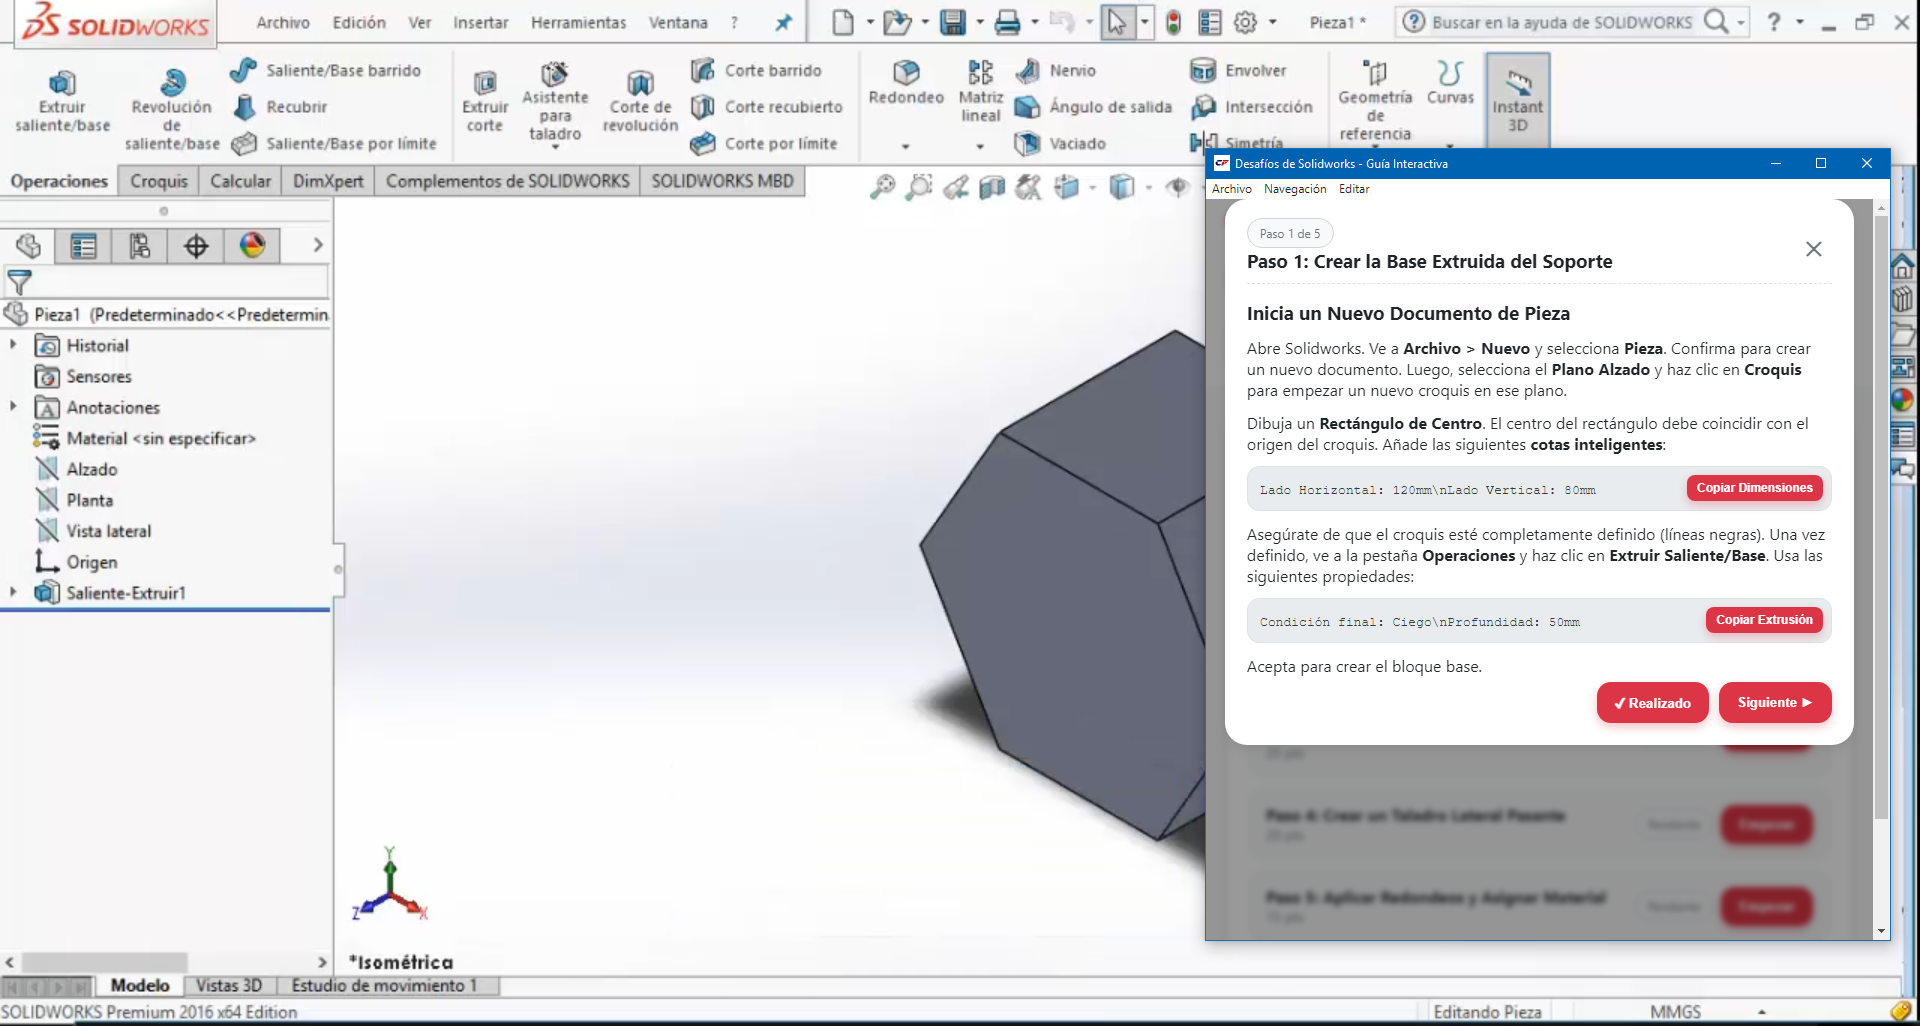
Task: Open Navegación menu in Guía Interactiva
Action: pos(1295,189)
